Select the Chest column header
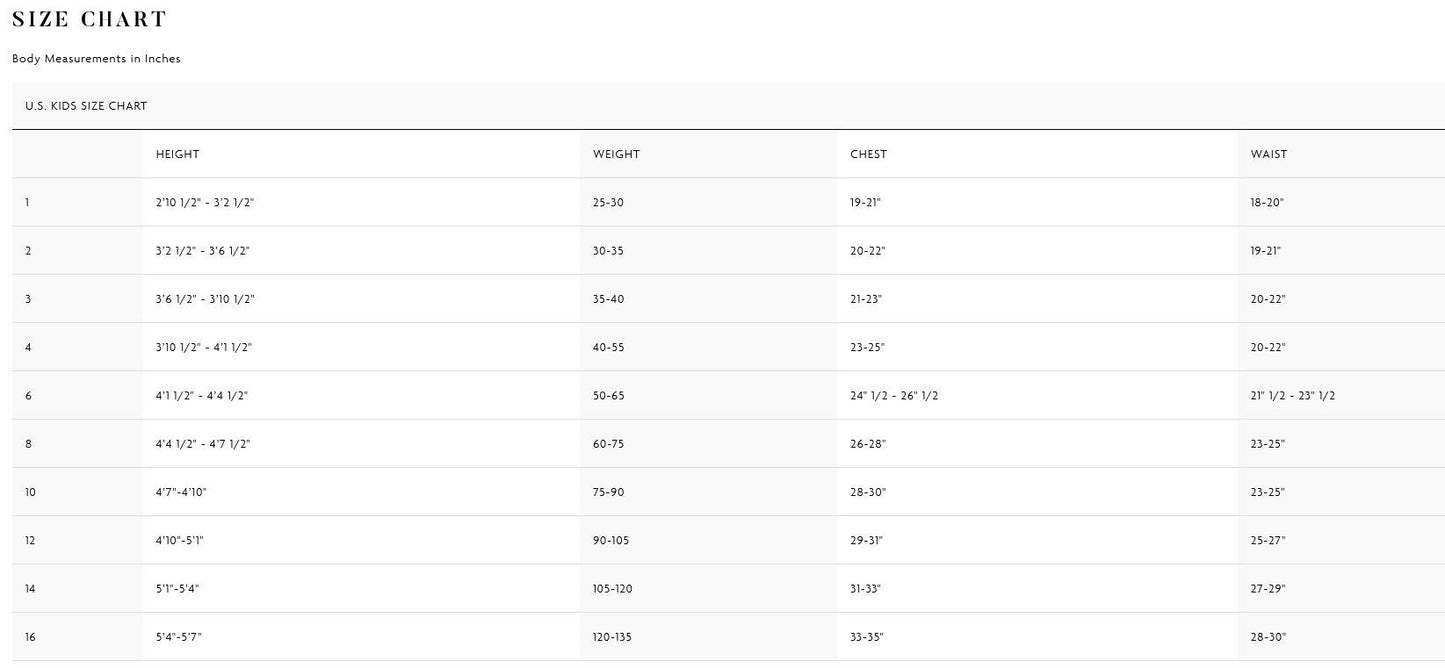1445x668 pixels. [x=868, y=154]
